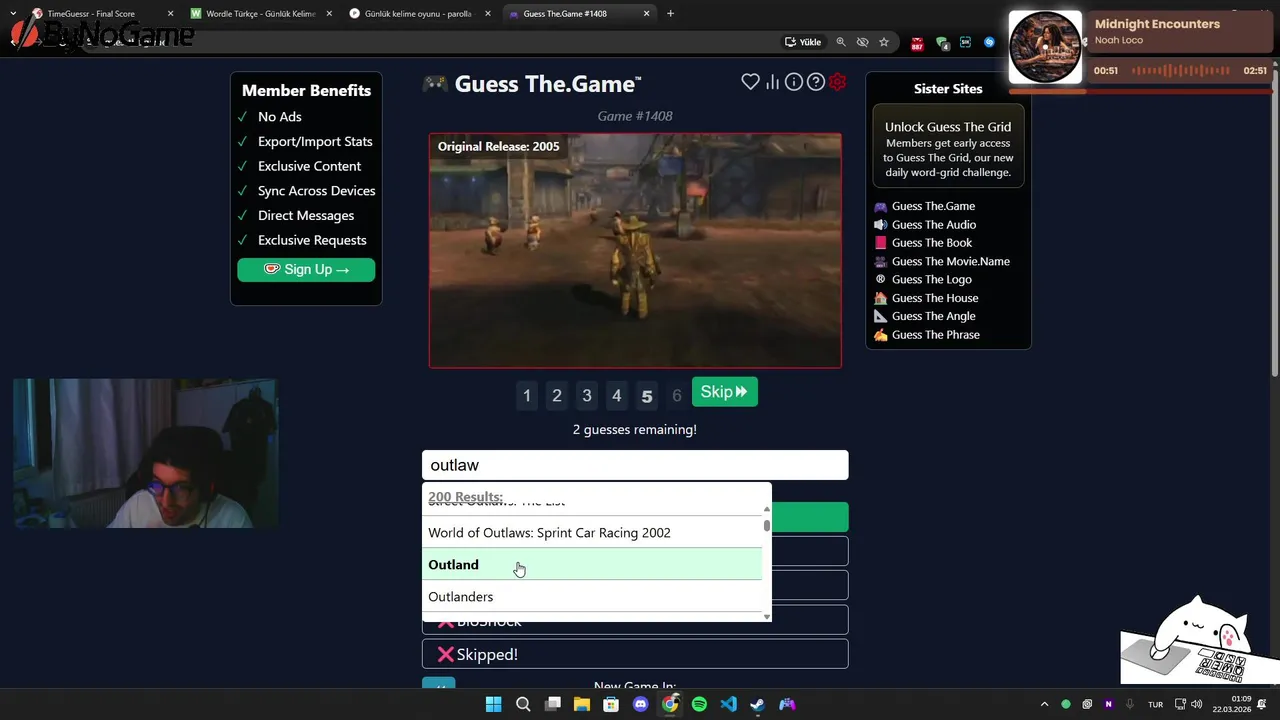Open Discord from the taskbar
The width and height of the screenshot is (1280, 720).
coord(641,704)
